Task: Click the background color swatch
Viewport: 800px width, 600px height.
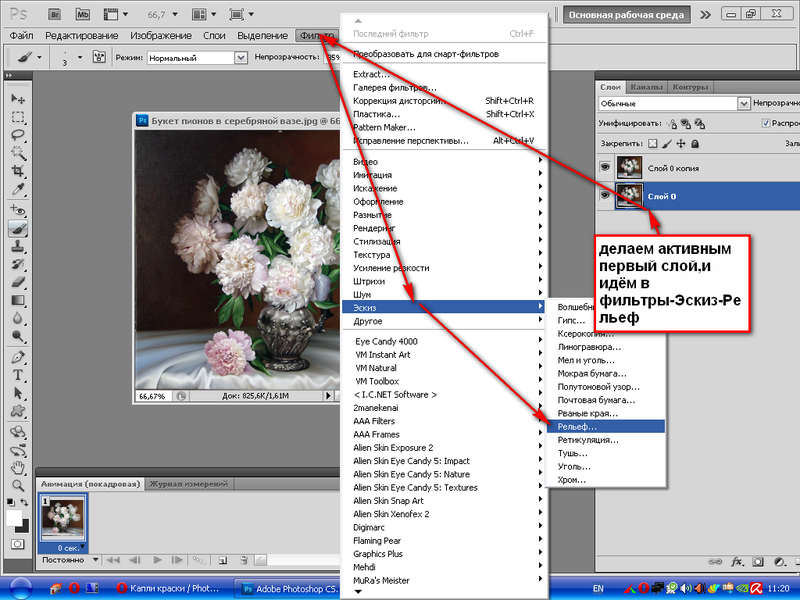Action: [24, 528]
